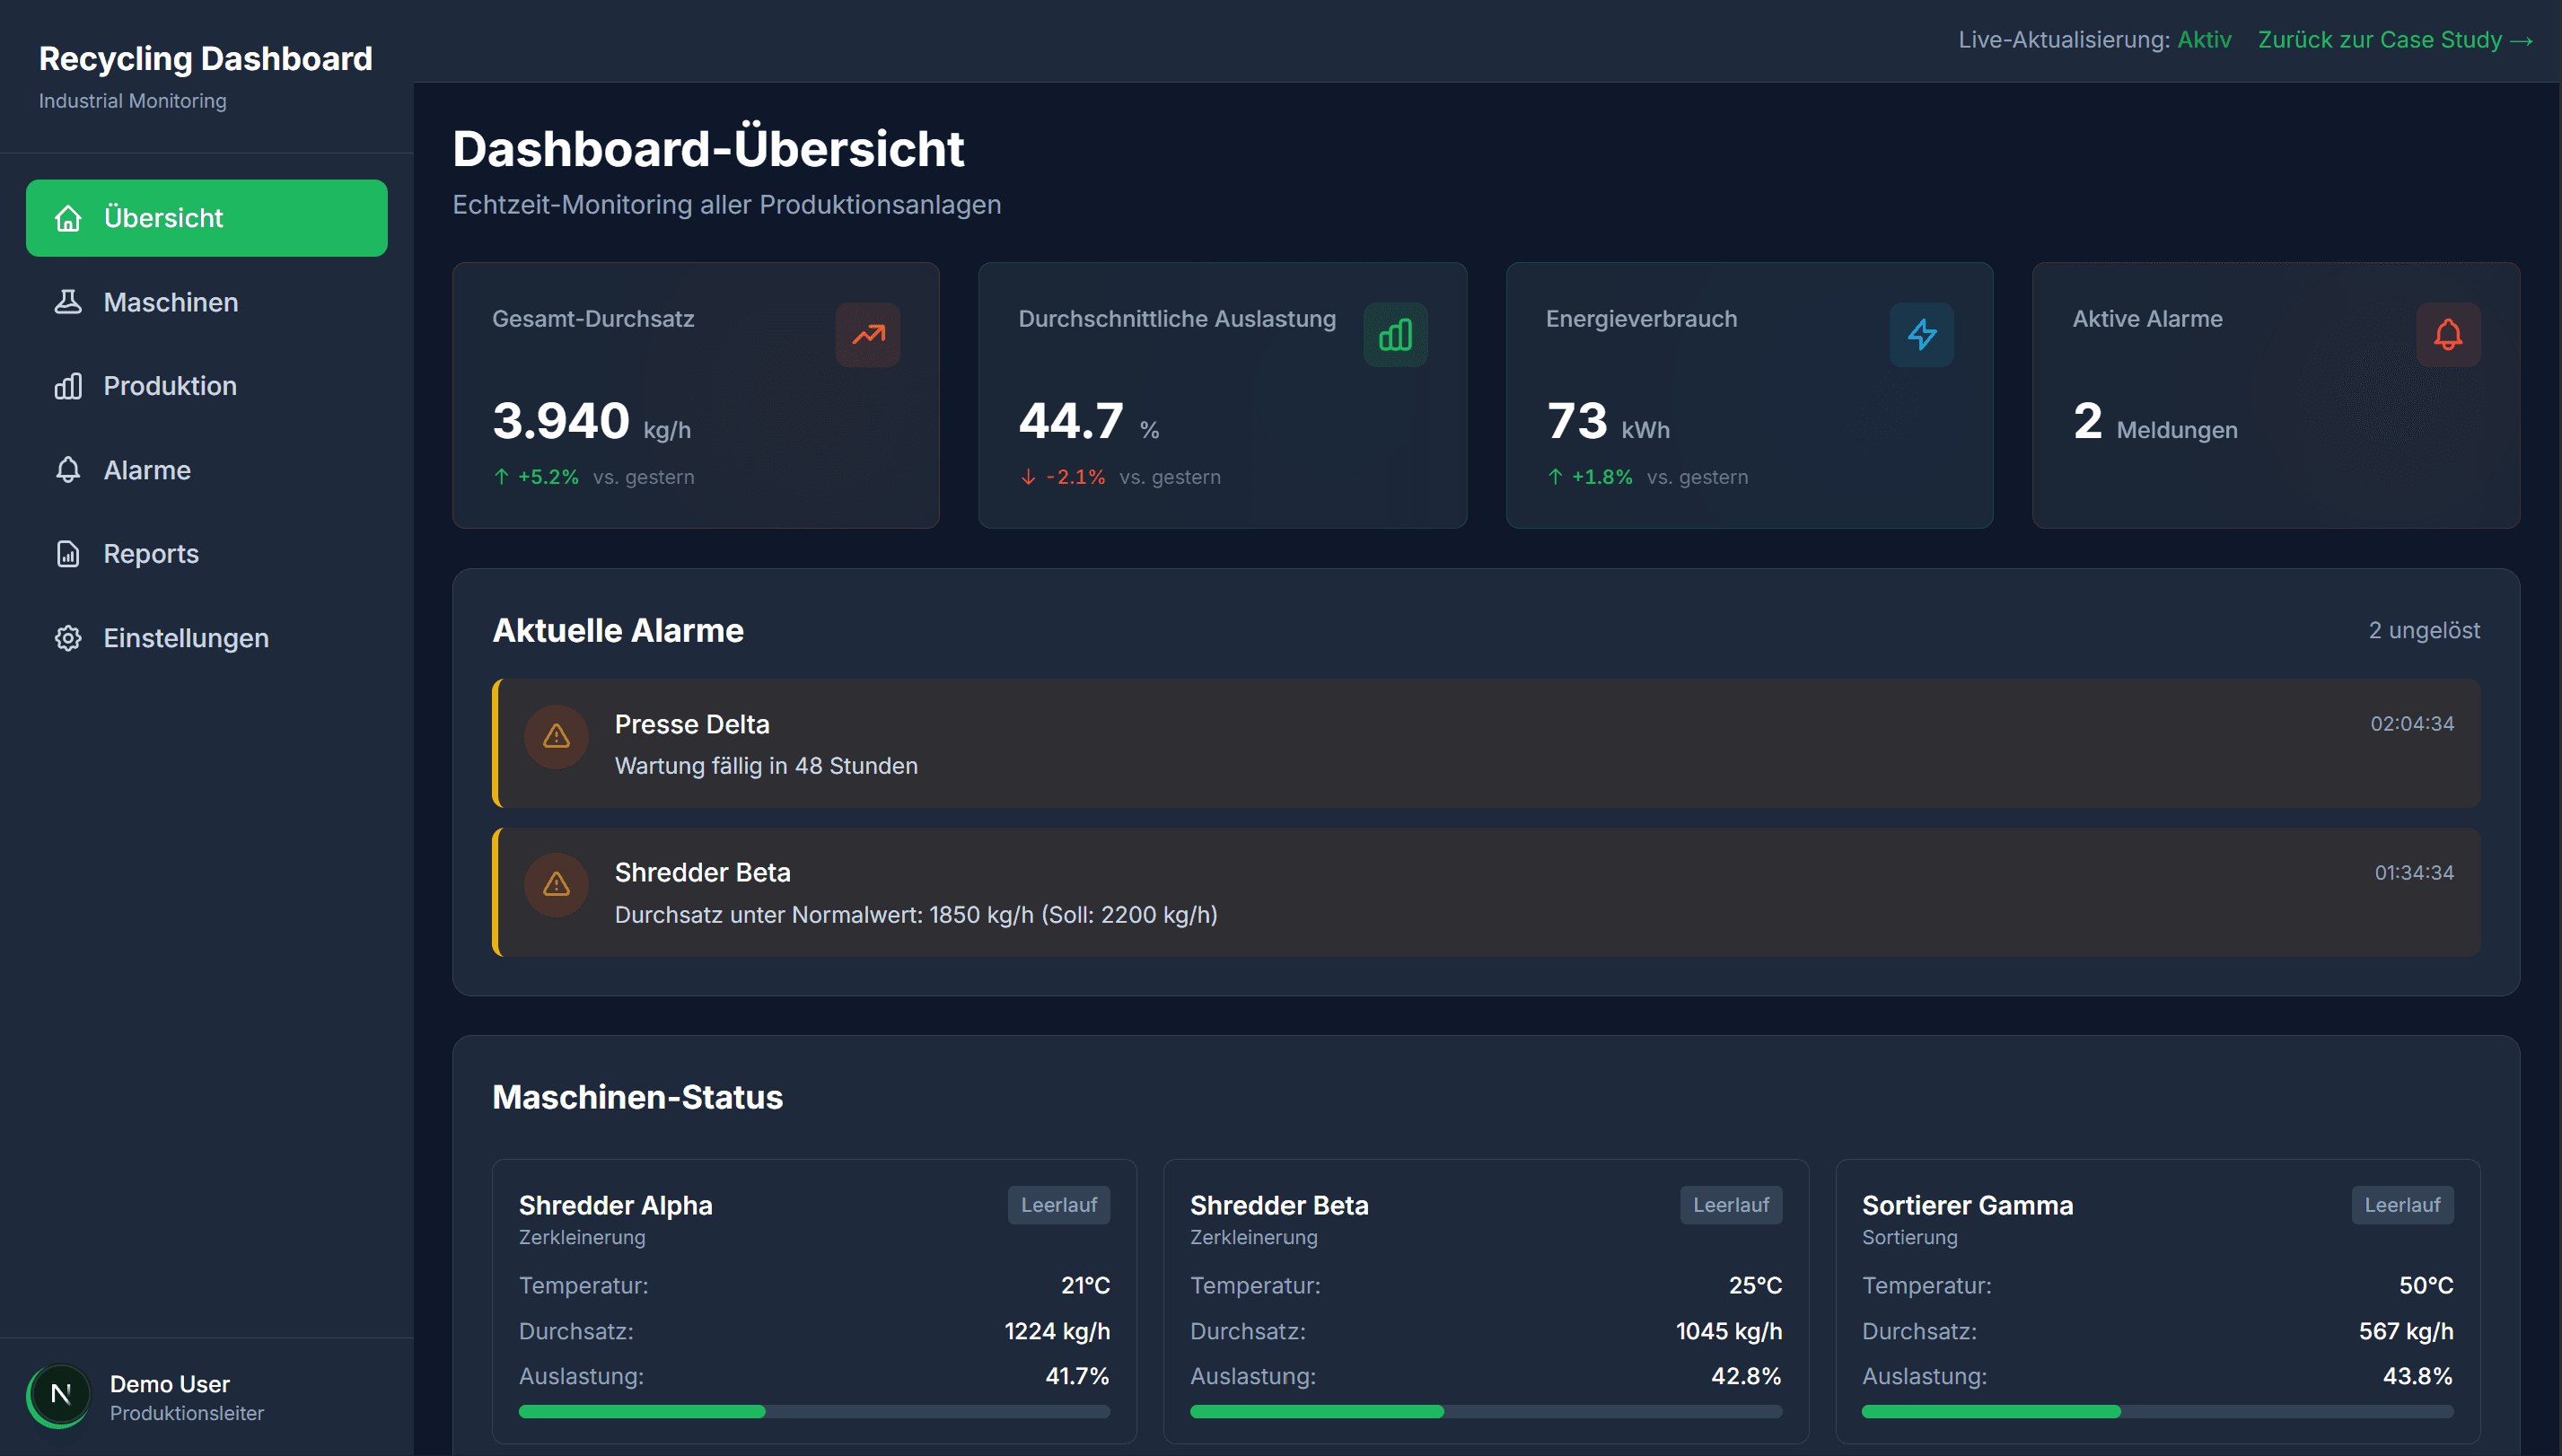Open Produktion via its bar-chart icon

pyautogui.click(x=67, y=386)
